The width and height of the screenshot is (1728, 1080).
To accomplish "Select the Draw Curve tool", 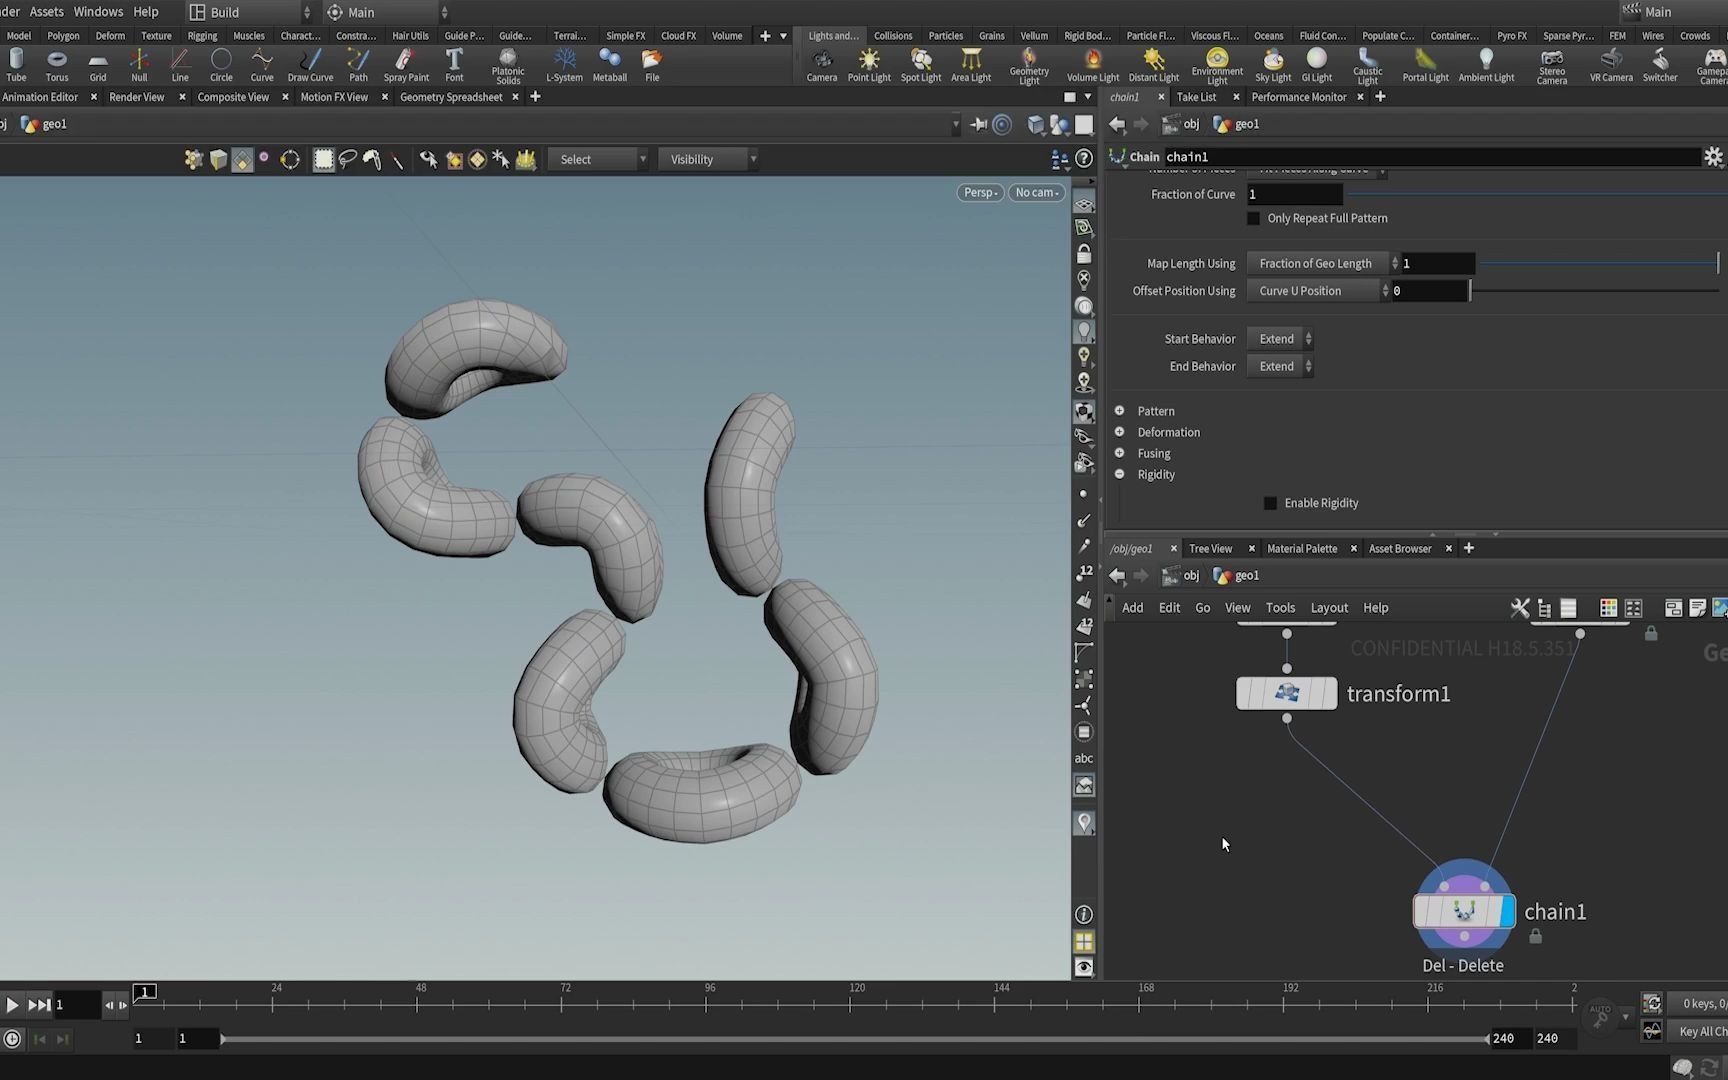I will pos(310,64).
